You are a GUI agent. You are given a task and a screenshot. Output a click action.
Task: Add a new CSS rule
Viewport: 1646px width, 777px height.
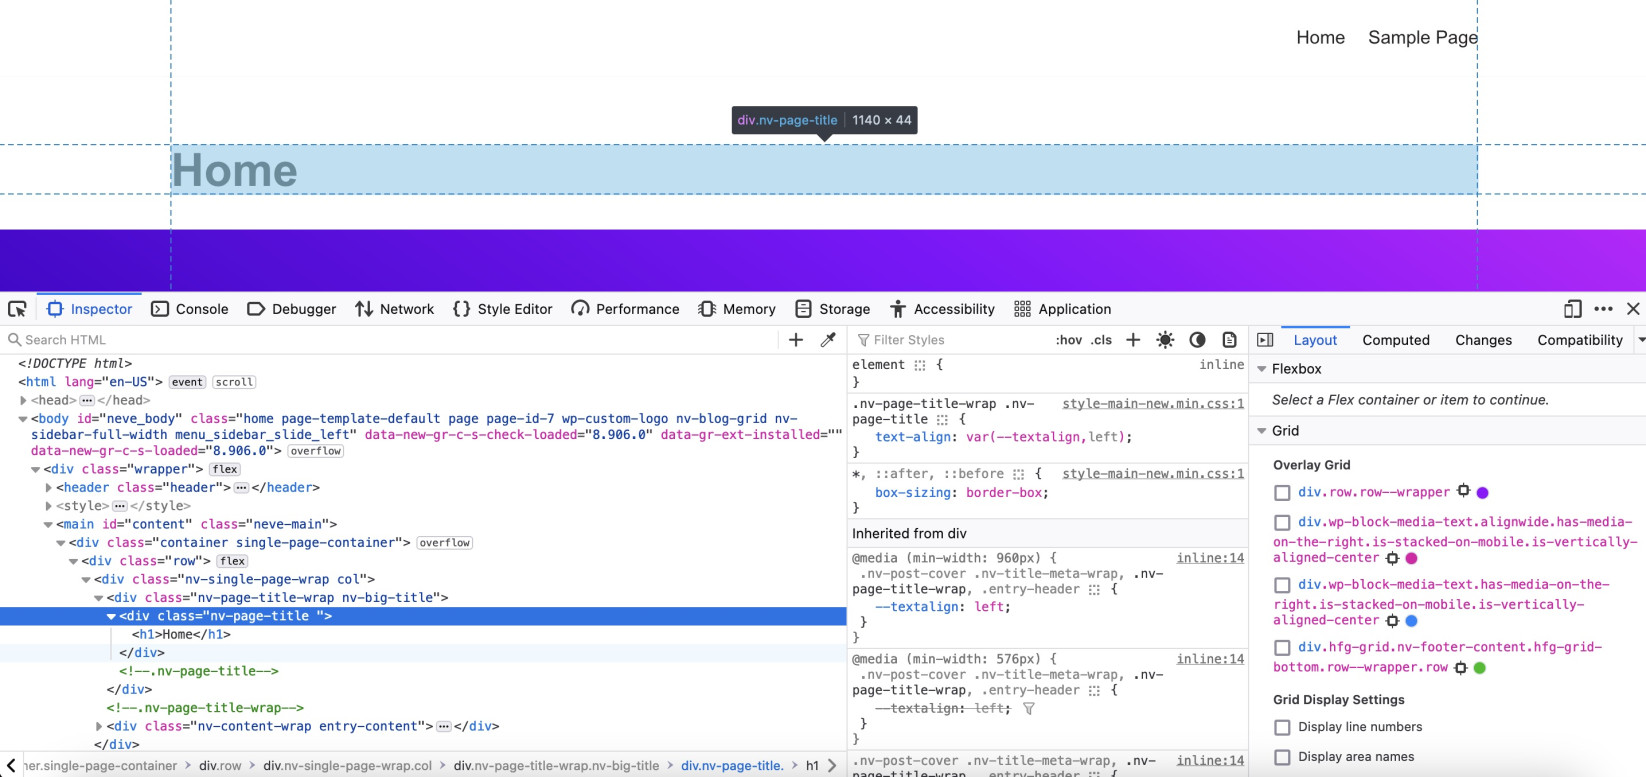1133,340
